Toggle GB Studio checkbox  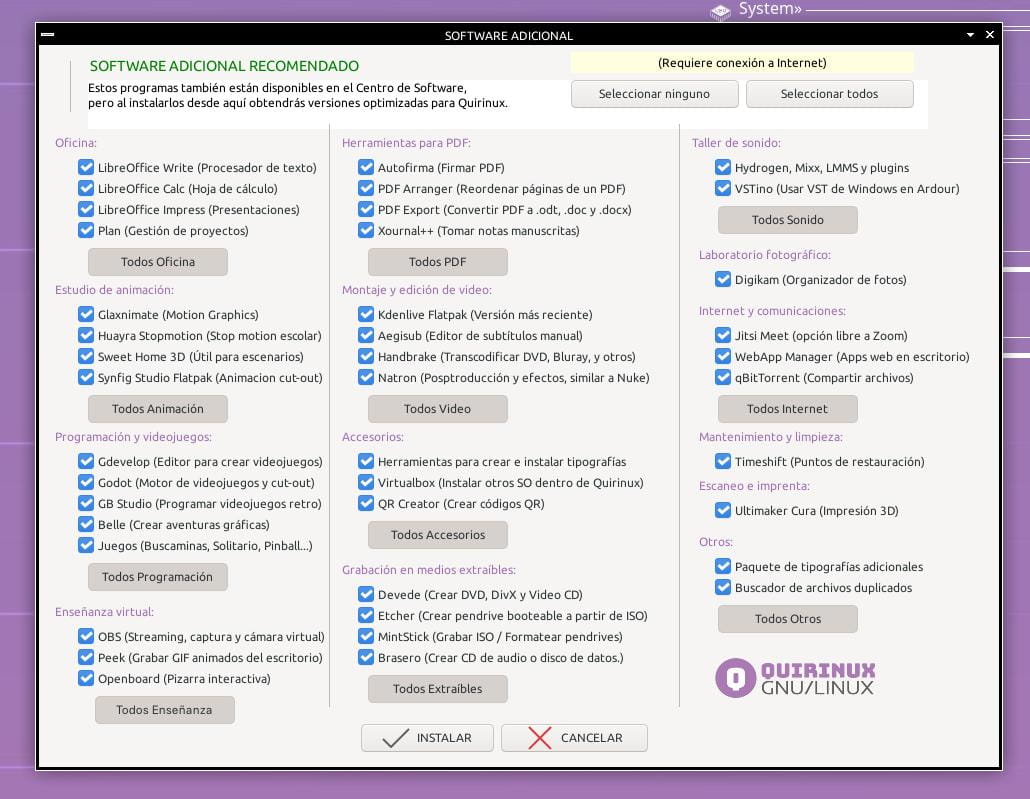(86, 503)
